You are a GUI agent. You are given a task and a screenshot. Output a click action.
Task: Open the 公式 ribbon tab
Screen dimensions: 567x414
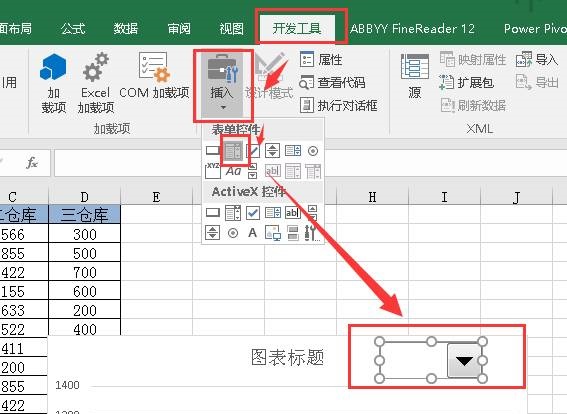pos(73,29)
